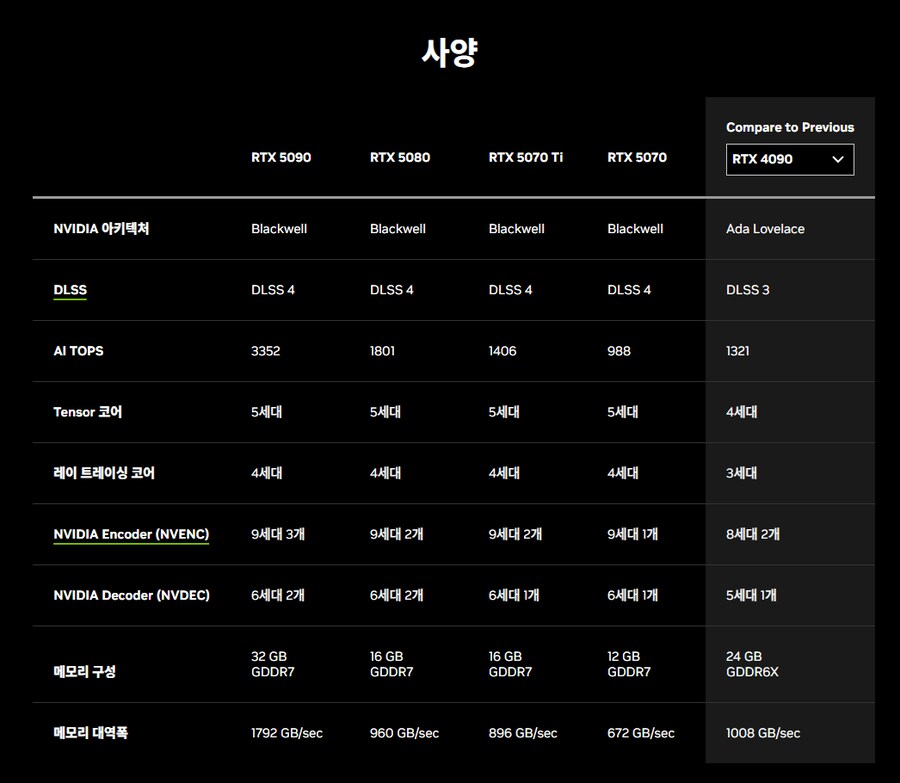Click the NVIDIA 아키텍처 row label
The height and width of the screenshot is (783, 900).
click(x=101, y=228)
